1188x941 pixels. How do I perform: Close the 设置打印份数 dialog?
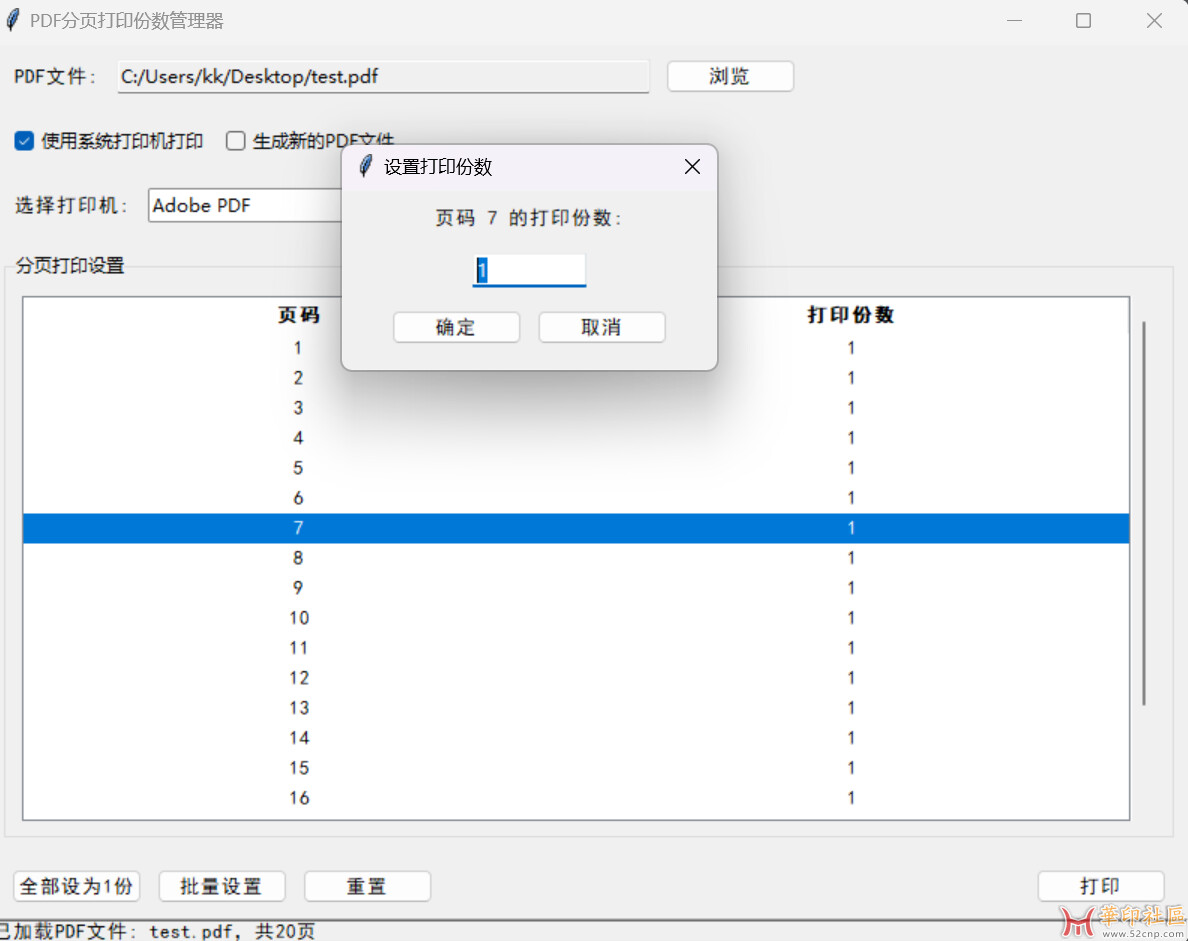click(692, 167)
